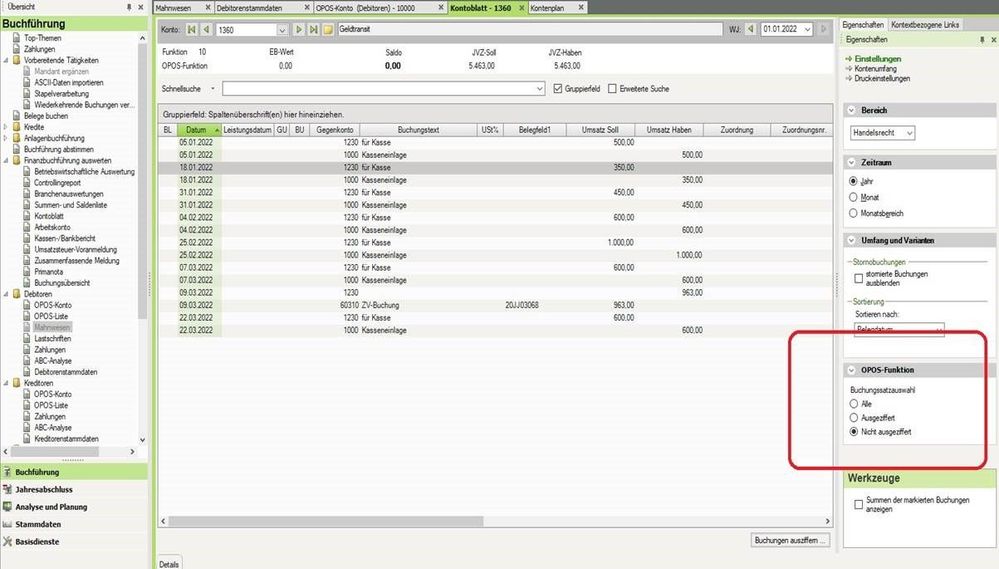Go to previous fiscal year with WJ arrow
Image resolution: width=999 pixels, height=569 pixels.
point(752,31)
